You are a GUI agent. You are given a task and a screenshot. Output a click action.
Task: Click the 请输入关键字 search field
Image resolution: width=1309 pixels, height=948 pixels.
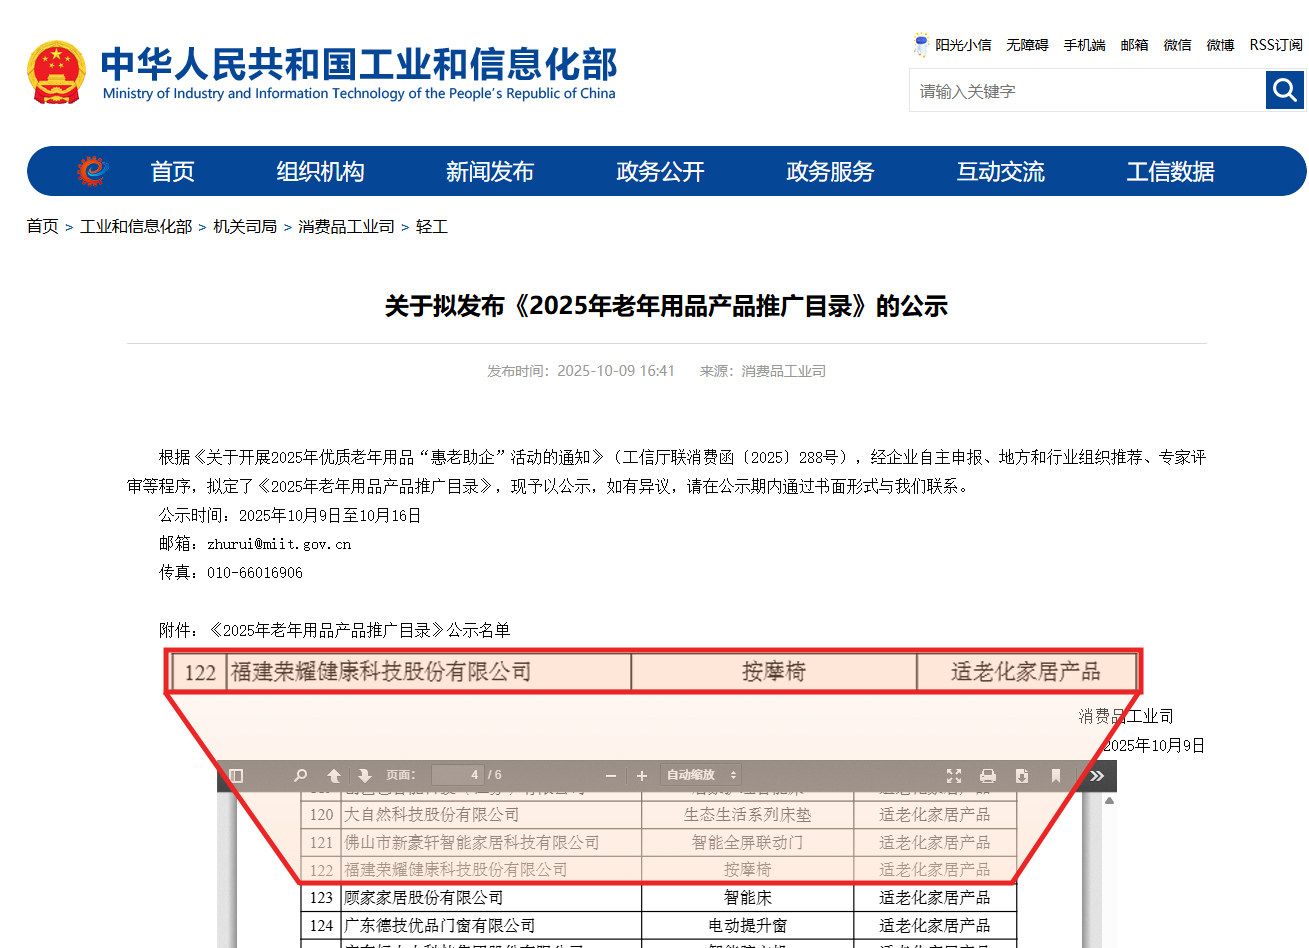pos(1087,91)
